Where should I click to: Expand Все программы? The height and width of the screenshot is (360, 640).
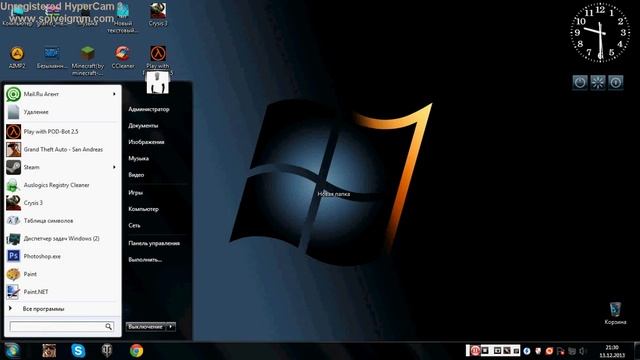pyautogui.click(x=62, y=309)
